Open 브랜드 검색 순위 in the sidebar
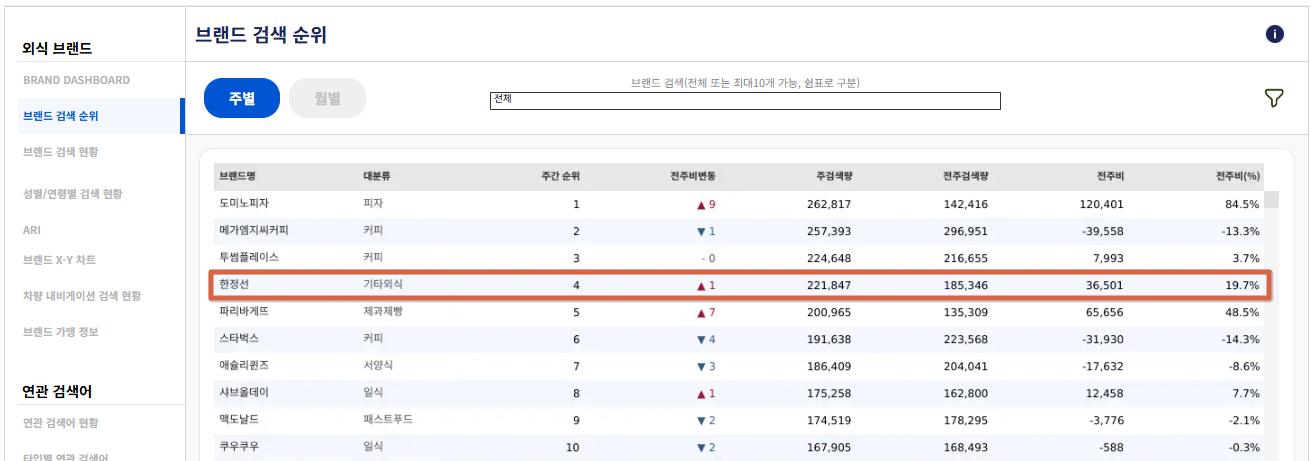Viewport: 1311px width, 461px height. click(x=61, y=116)
